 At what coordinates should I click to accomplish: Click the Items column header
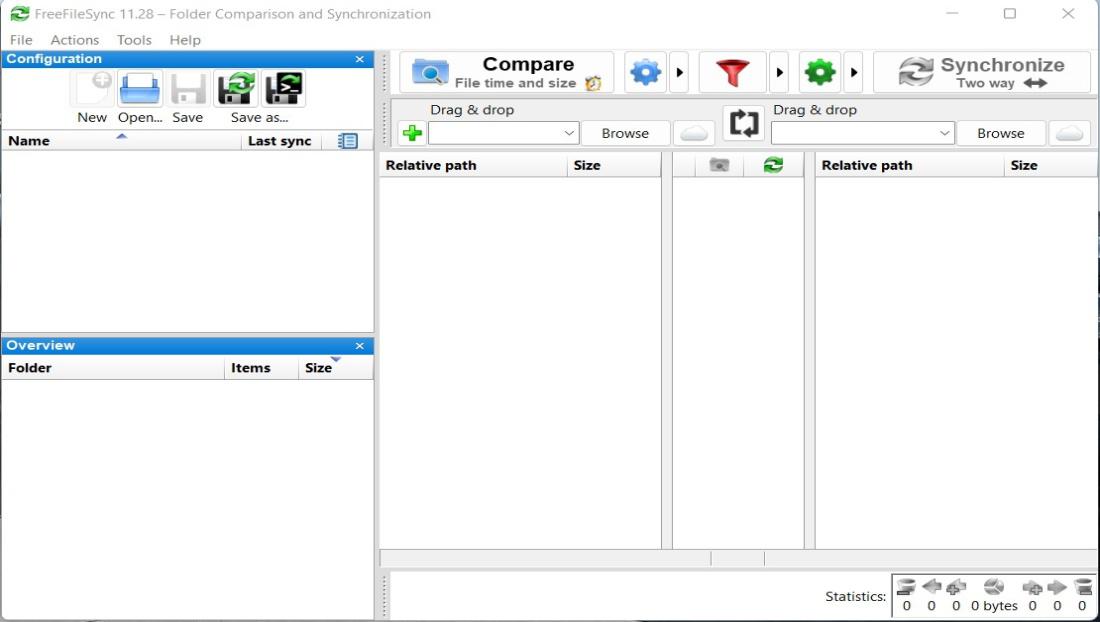point(261,367)
